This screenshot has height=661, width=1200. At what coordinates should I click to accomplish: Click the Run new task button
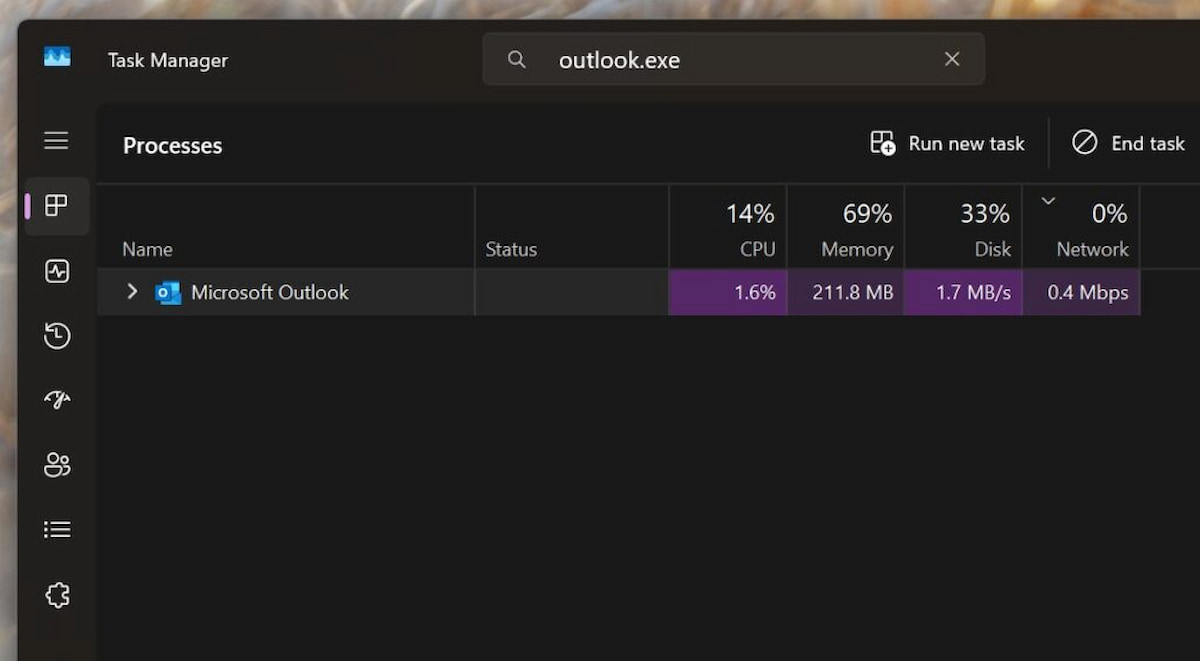[946, 143]
